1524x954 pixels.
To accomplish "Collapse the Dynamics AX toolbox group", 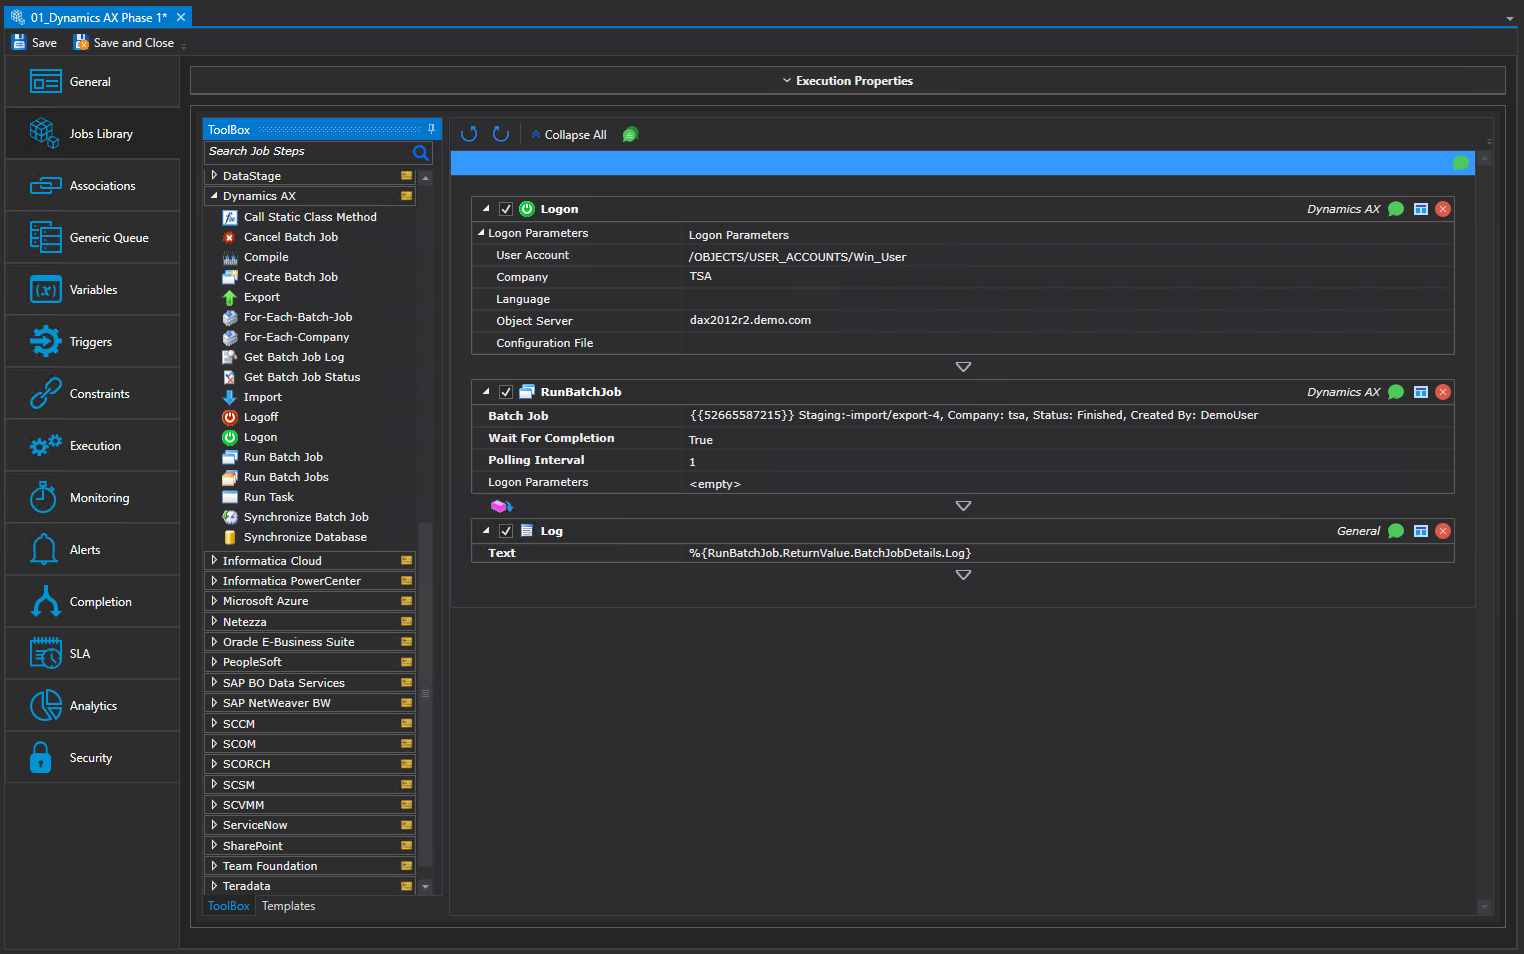I will pyautogui.click(x=214, y=196).
